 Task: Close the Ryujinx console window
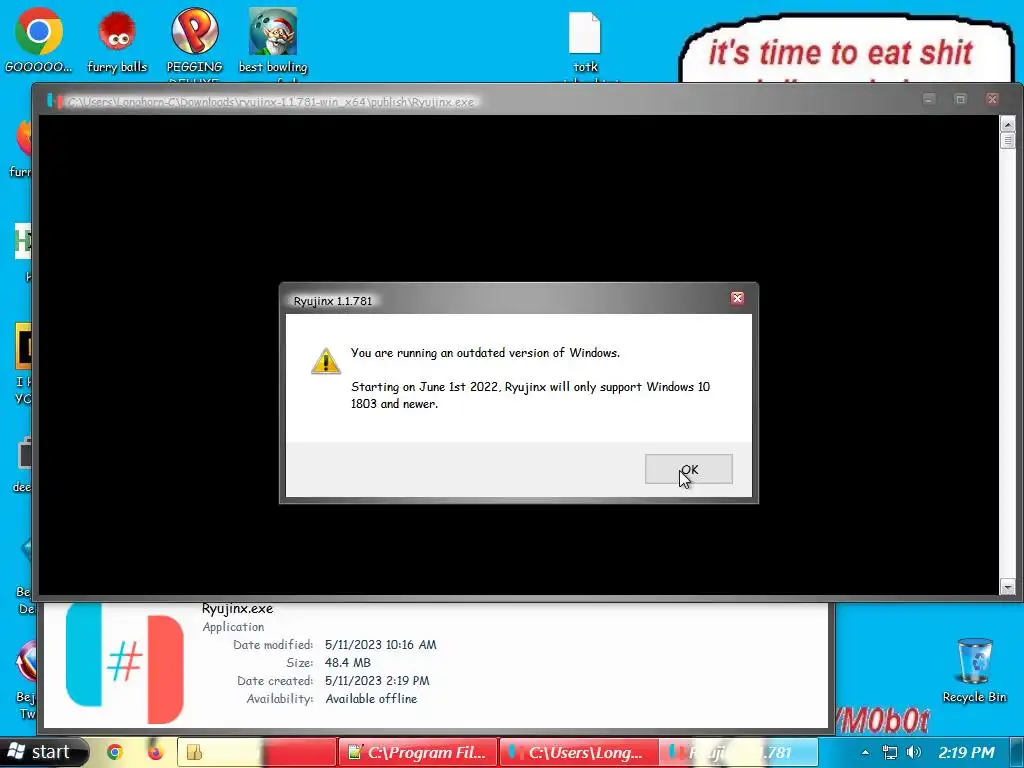click(x=992, y=99)
